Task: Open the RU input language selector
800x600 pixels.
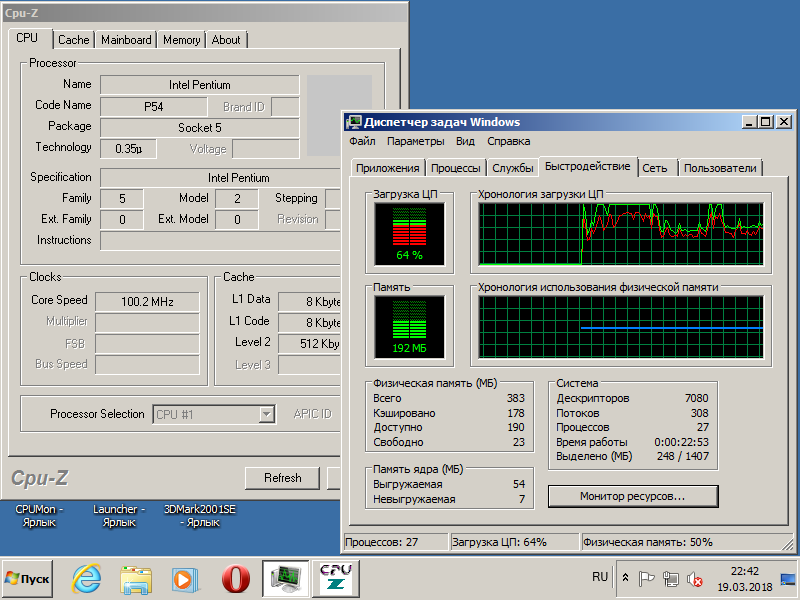Action: click(600, 578)
